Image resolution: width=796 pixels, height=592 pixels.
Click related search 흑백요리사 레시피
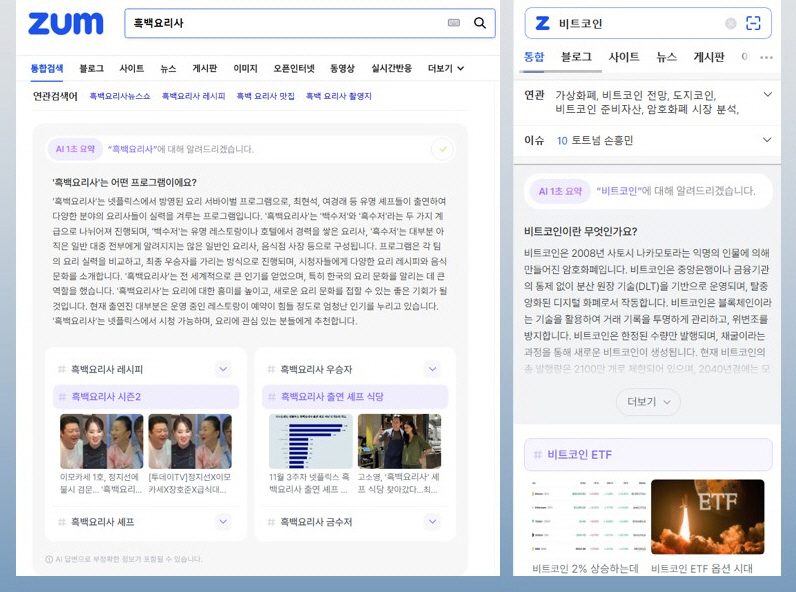pos(193,96)
